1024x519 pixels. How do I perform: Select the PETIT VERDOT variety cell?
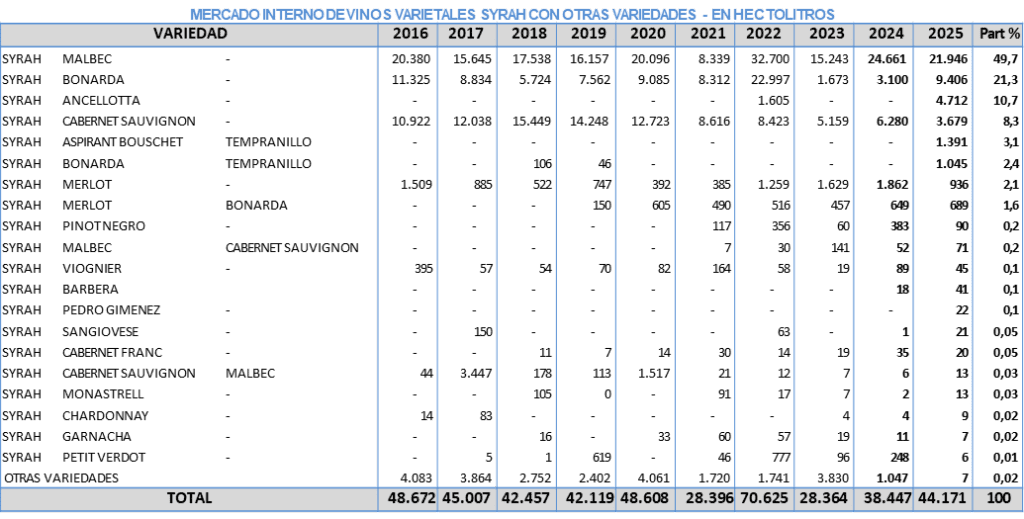click(104, 457)
